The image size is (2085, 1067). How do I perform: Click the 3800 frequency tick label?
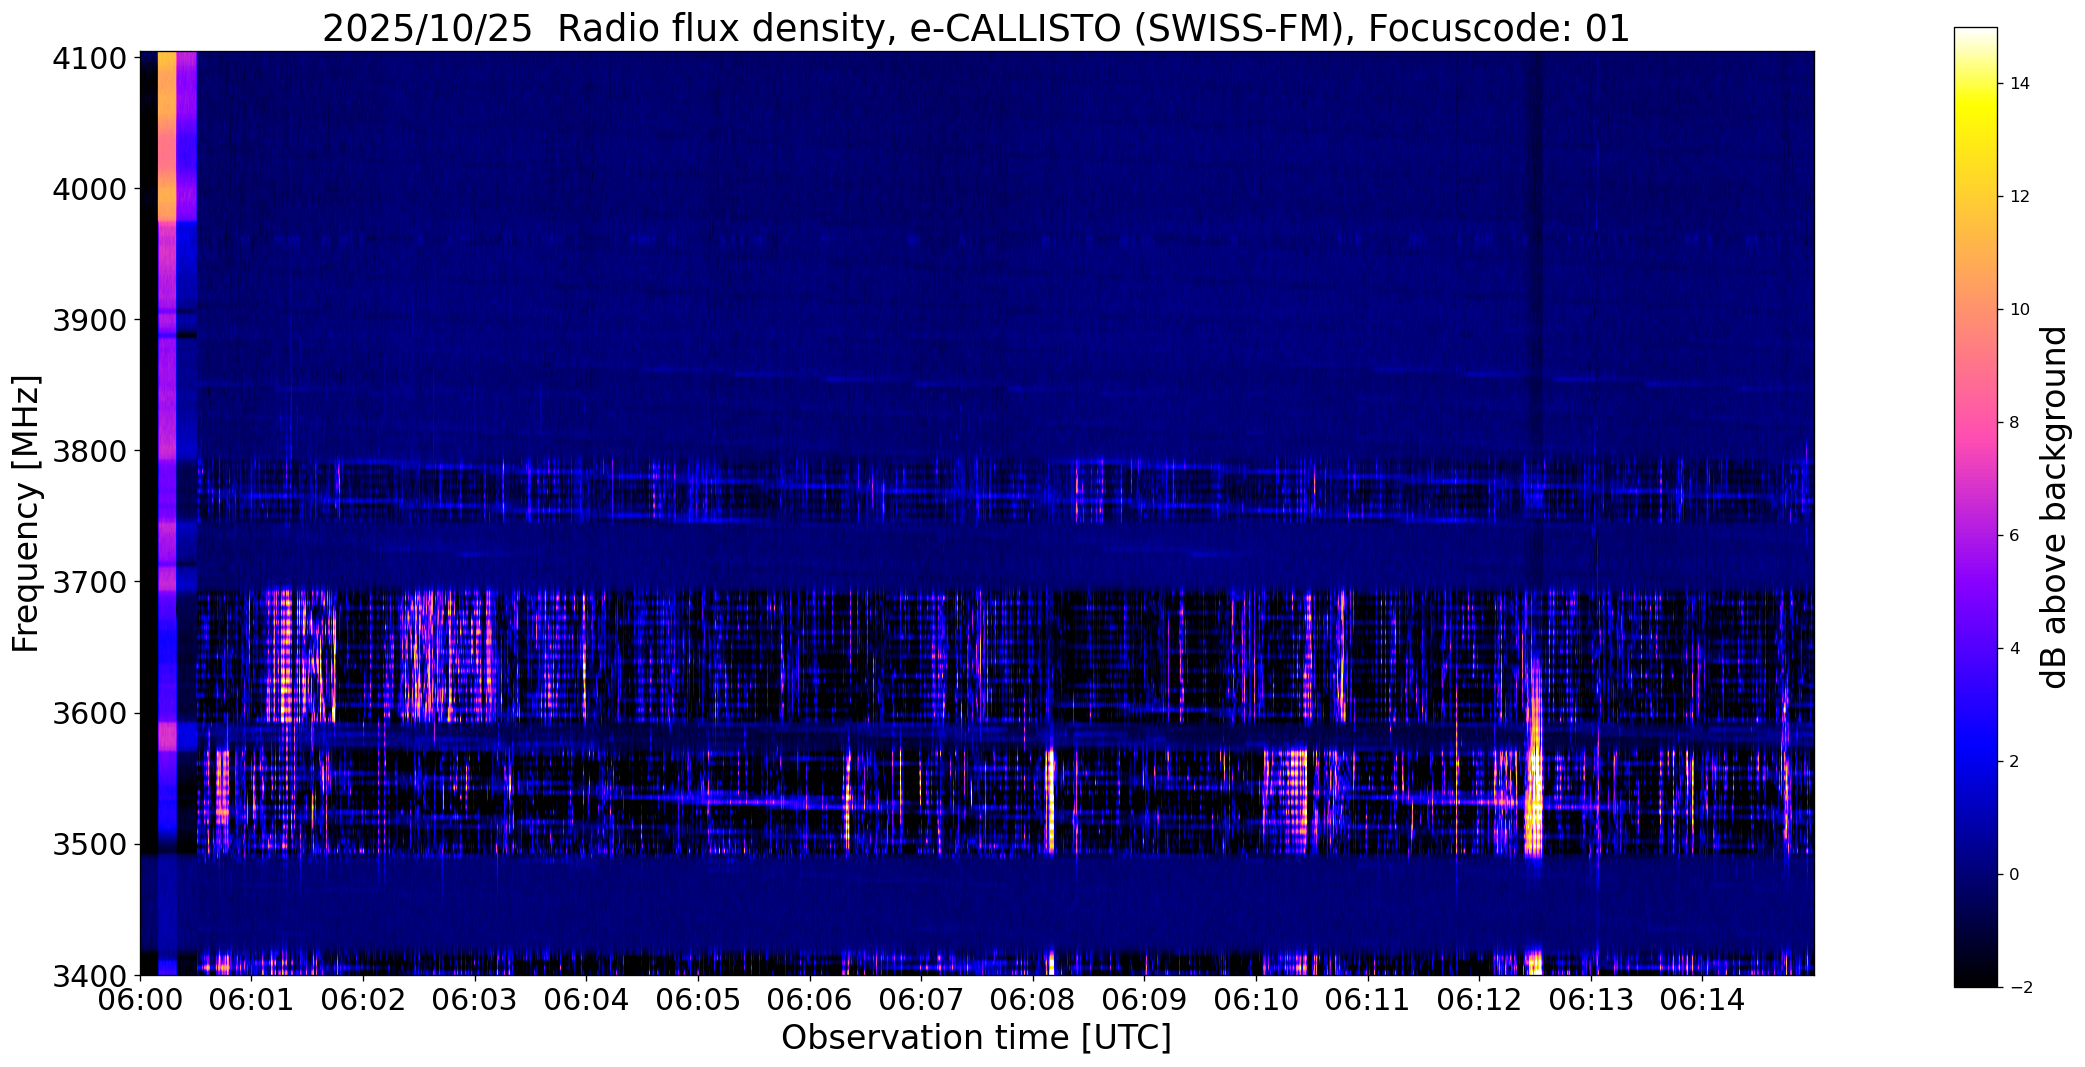coord(89,451)
